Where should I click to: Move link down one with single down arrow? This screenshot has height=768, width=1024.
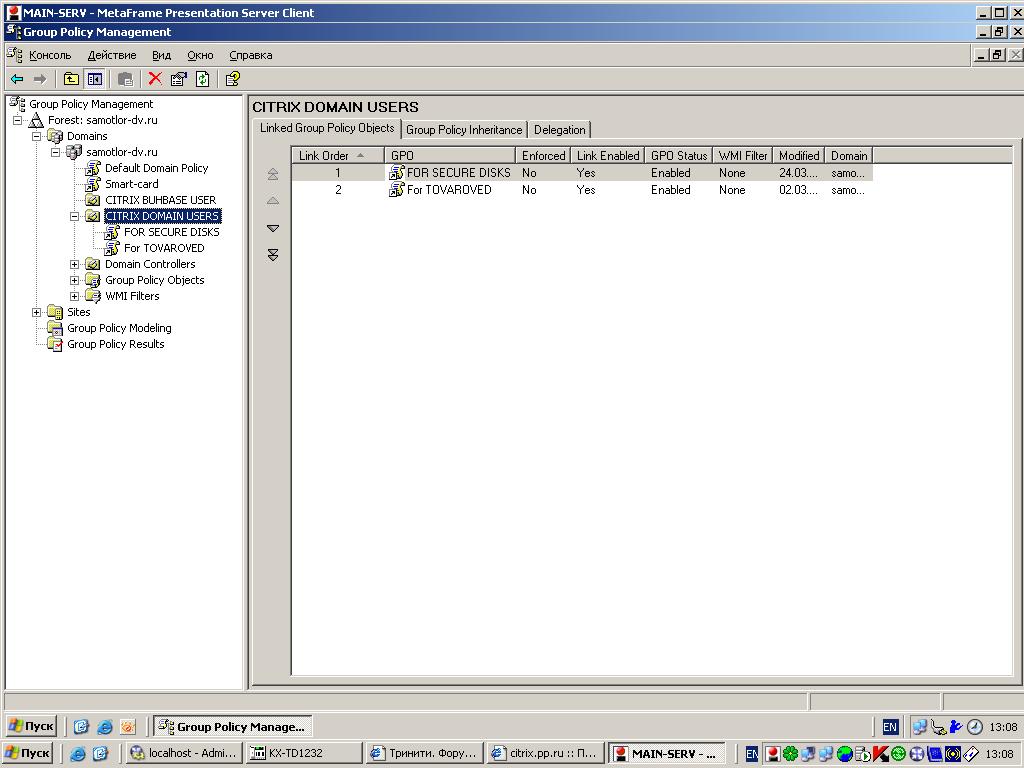pyautogui.click(x=273, y=228)
